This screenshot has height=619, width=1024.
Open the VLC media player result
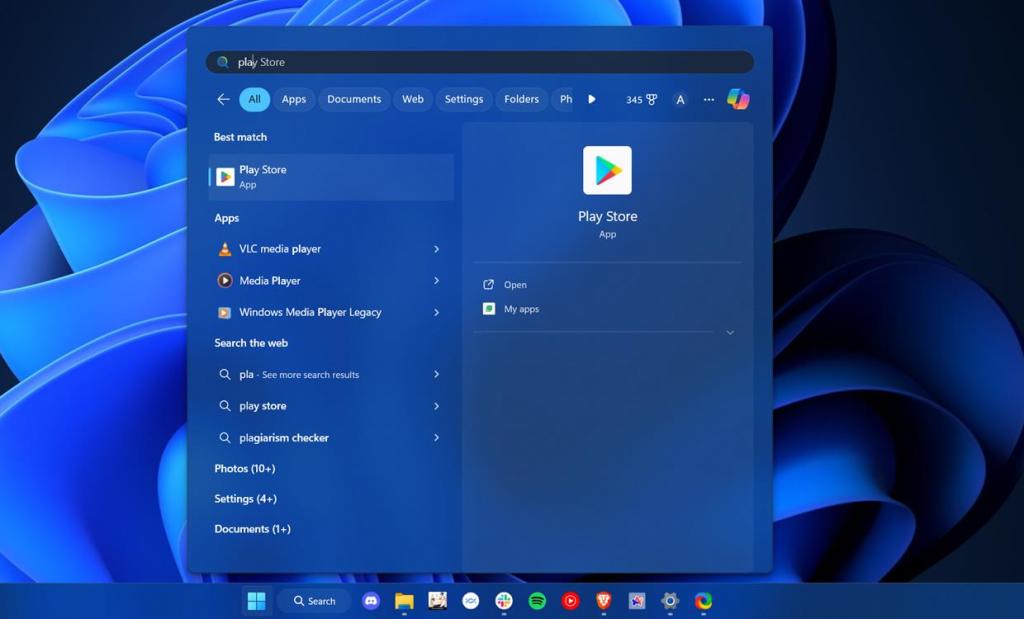330,249
